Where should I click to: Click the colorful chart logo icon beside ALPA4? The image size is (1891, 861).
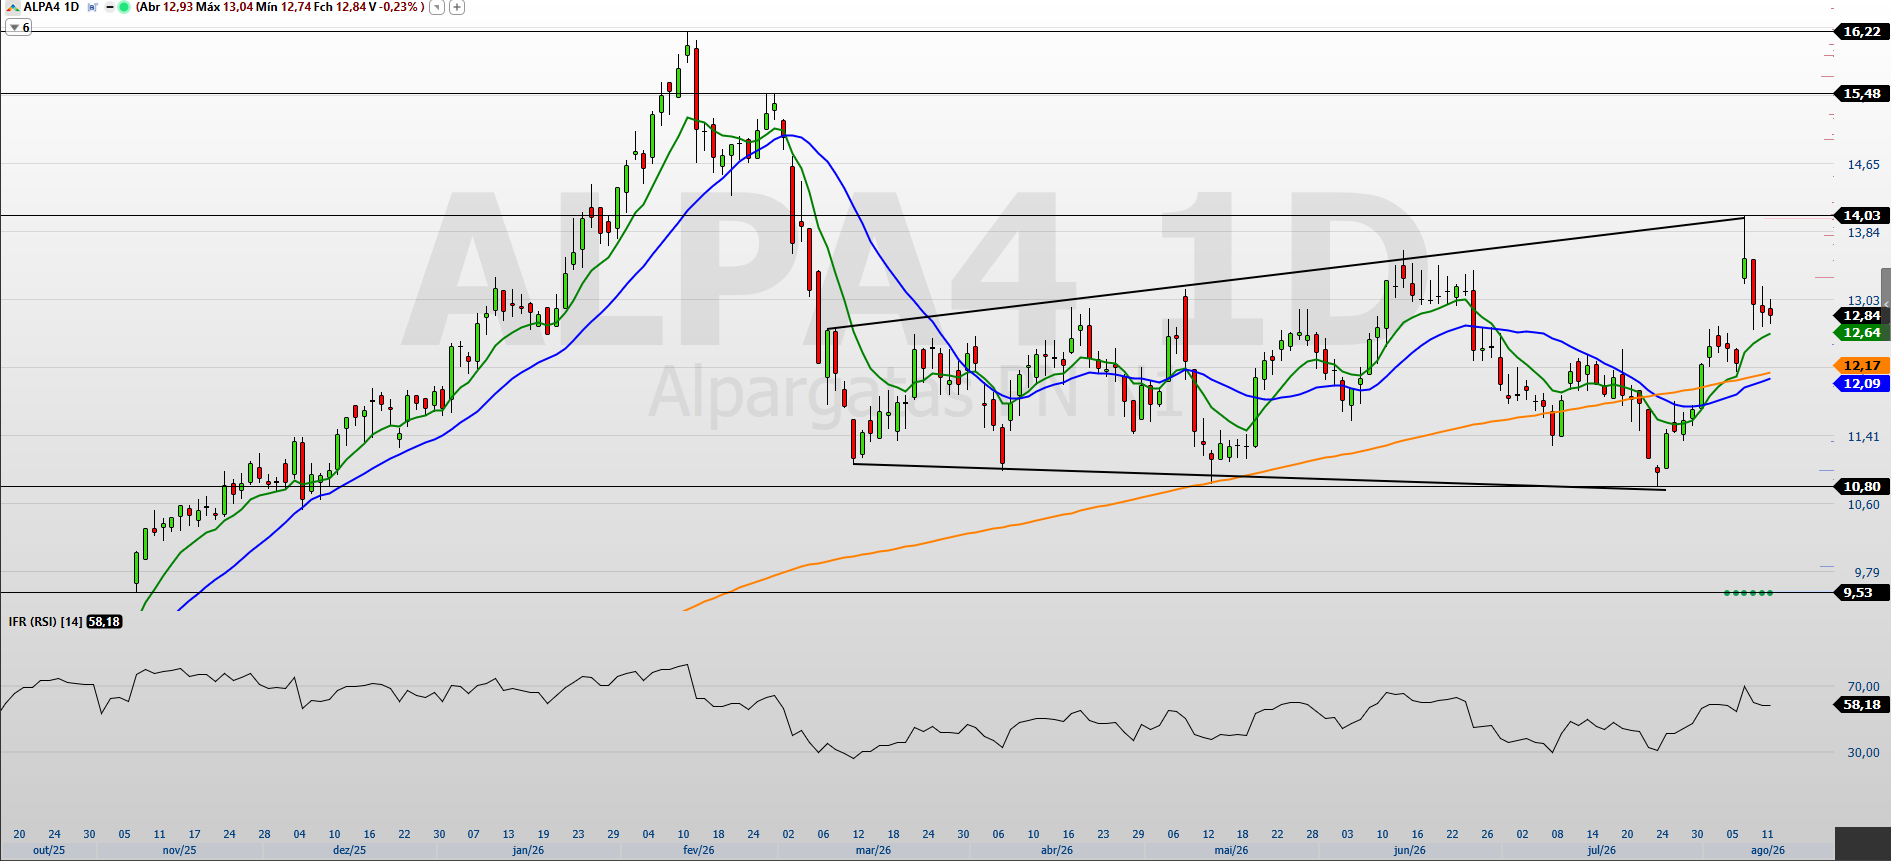point(11,7)
